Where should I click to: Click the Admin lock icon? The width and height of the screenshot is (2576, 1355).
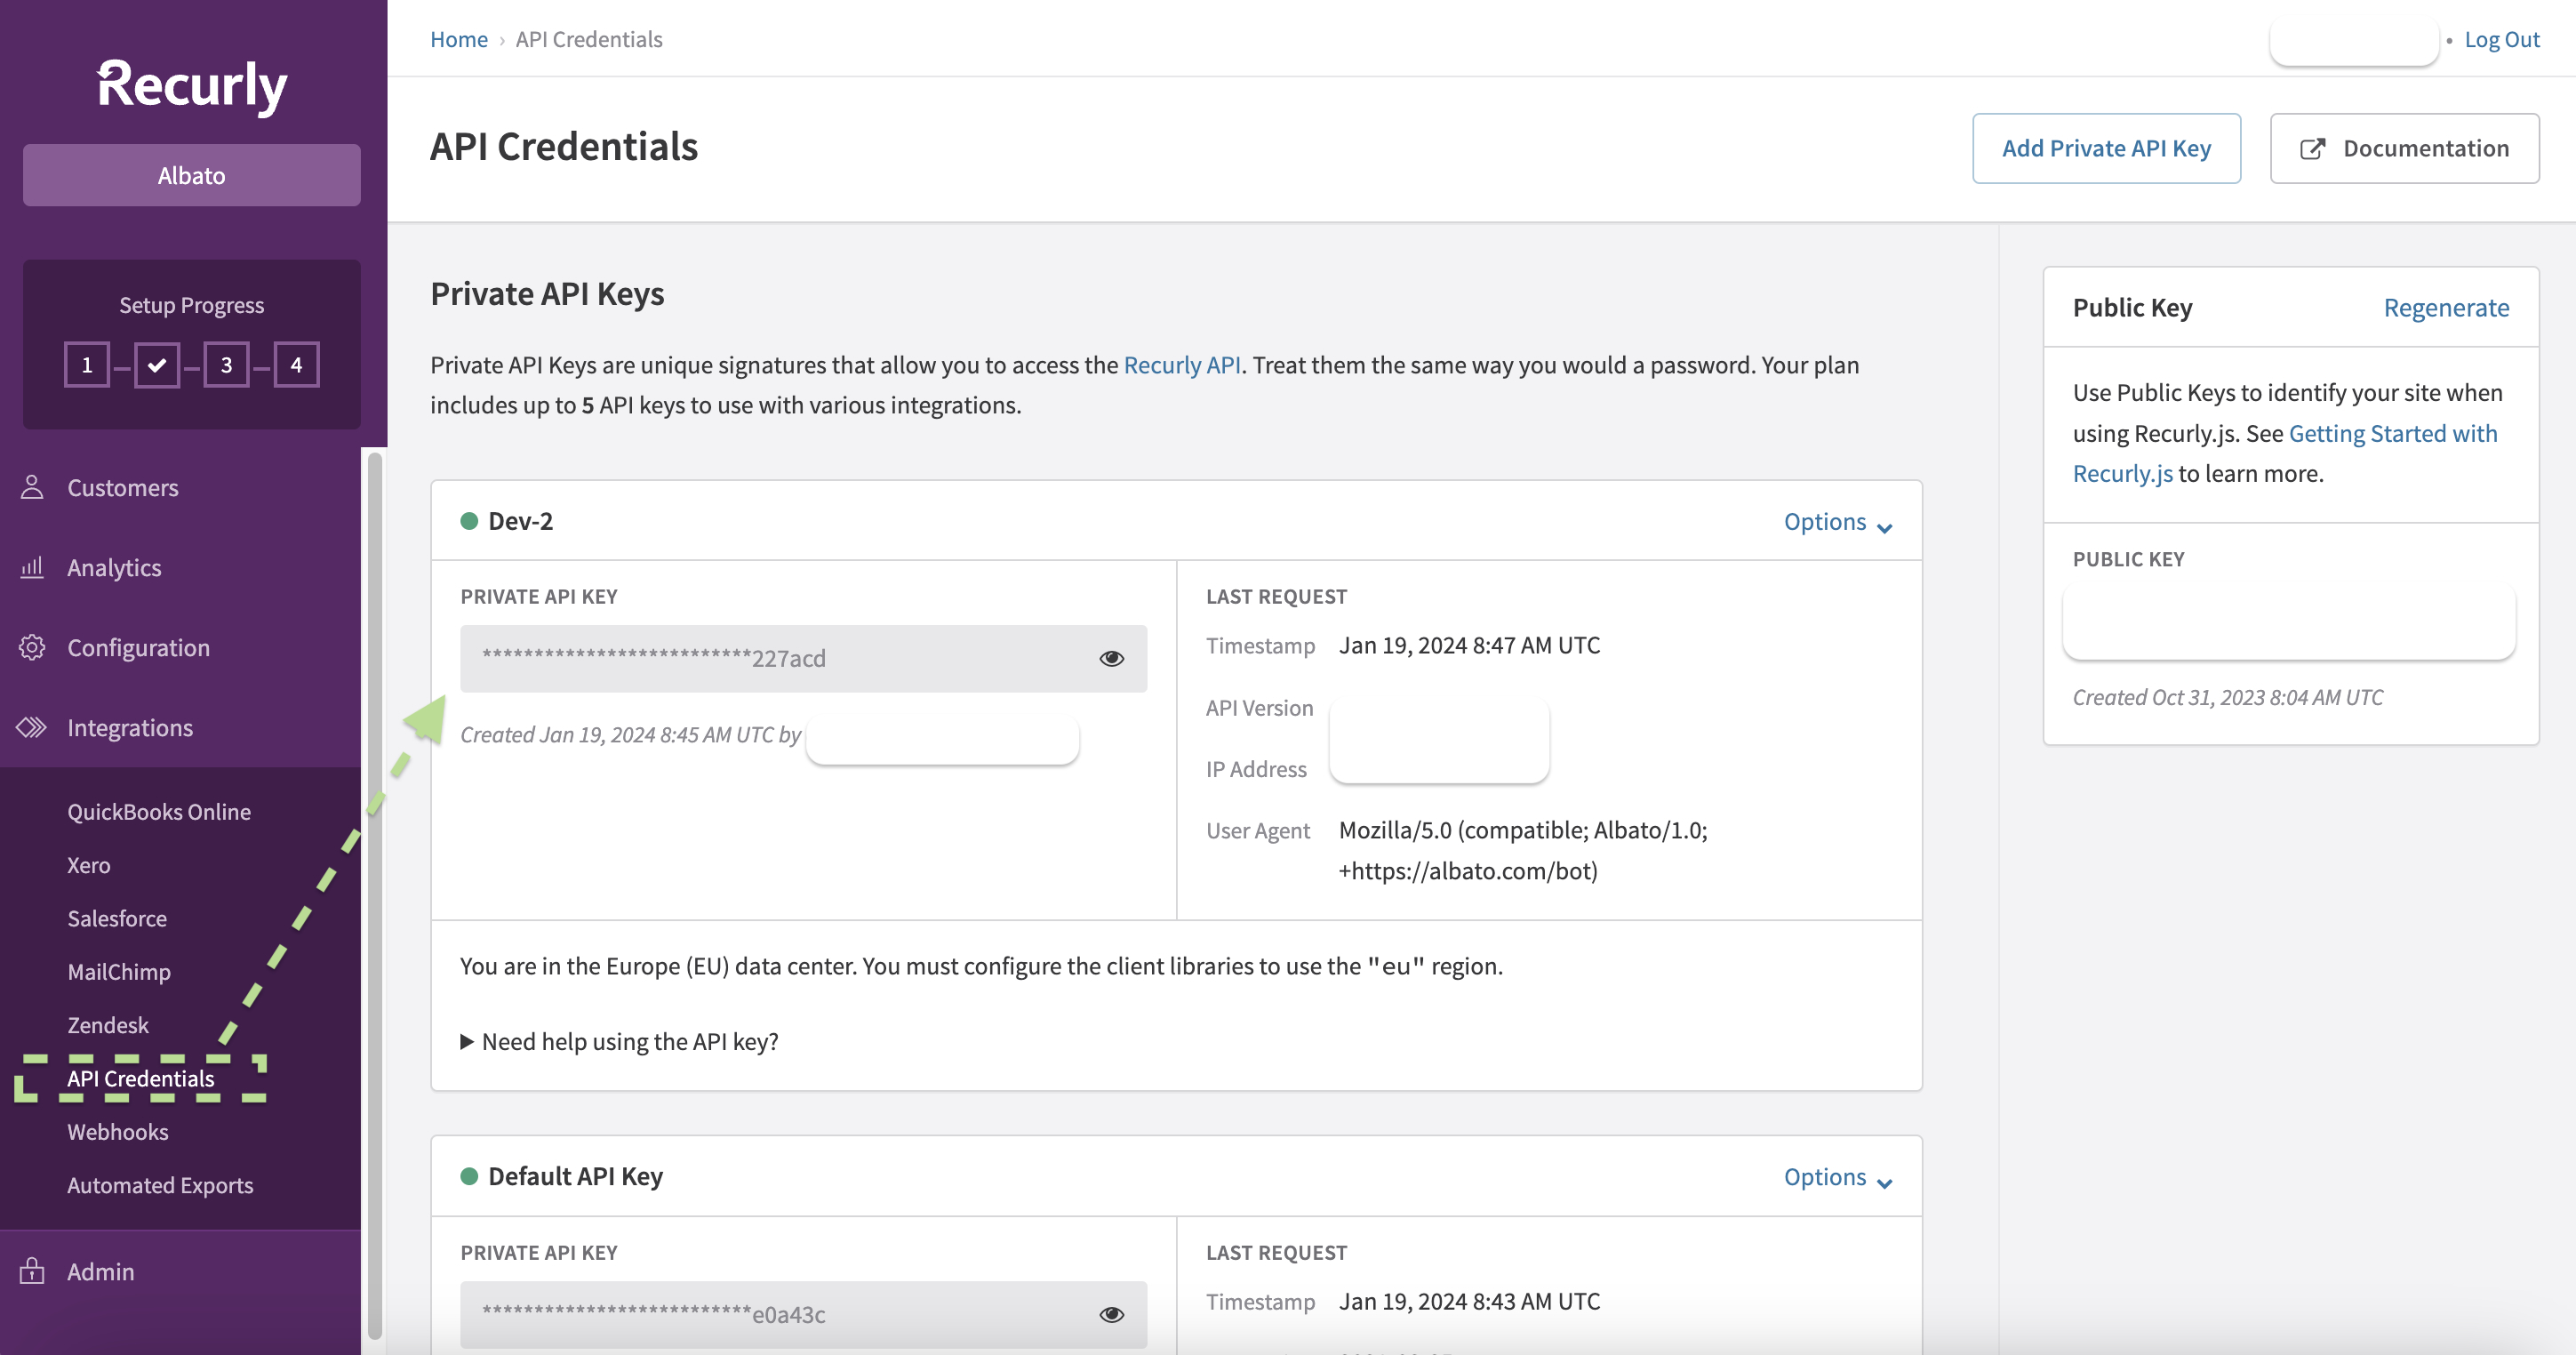click(32, 1271)
